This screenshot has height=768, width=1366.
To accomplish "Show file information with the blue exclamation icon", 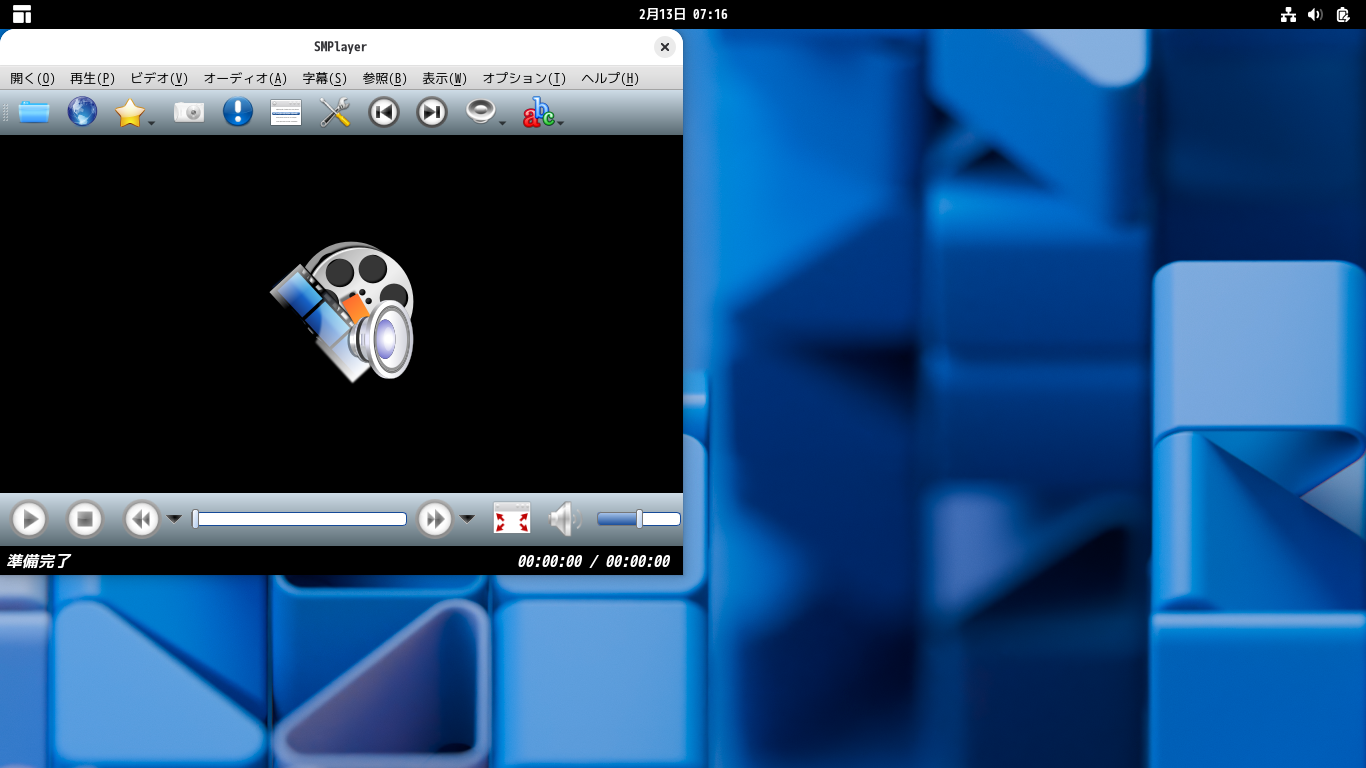I will [x=238, y=112].
